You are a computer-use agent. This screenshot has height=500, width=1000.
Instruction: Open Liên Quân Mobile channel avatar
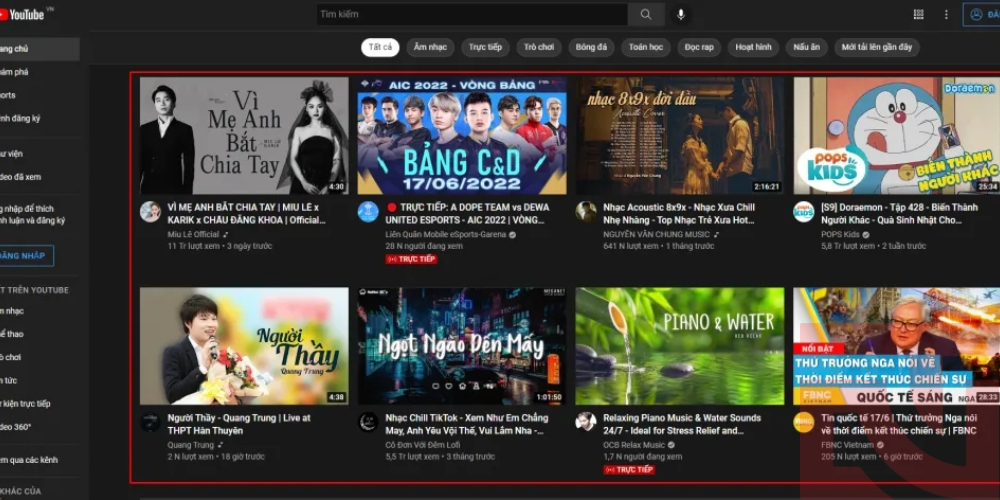coord(368,212)
